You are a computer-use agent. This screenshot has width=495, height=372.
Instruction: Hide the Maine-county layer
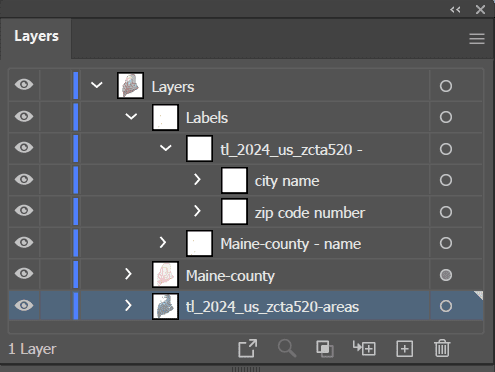24,274
